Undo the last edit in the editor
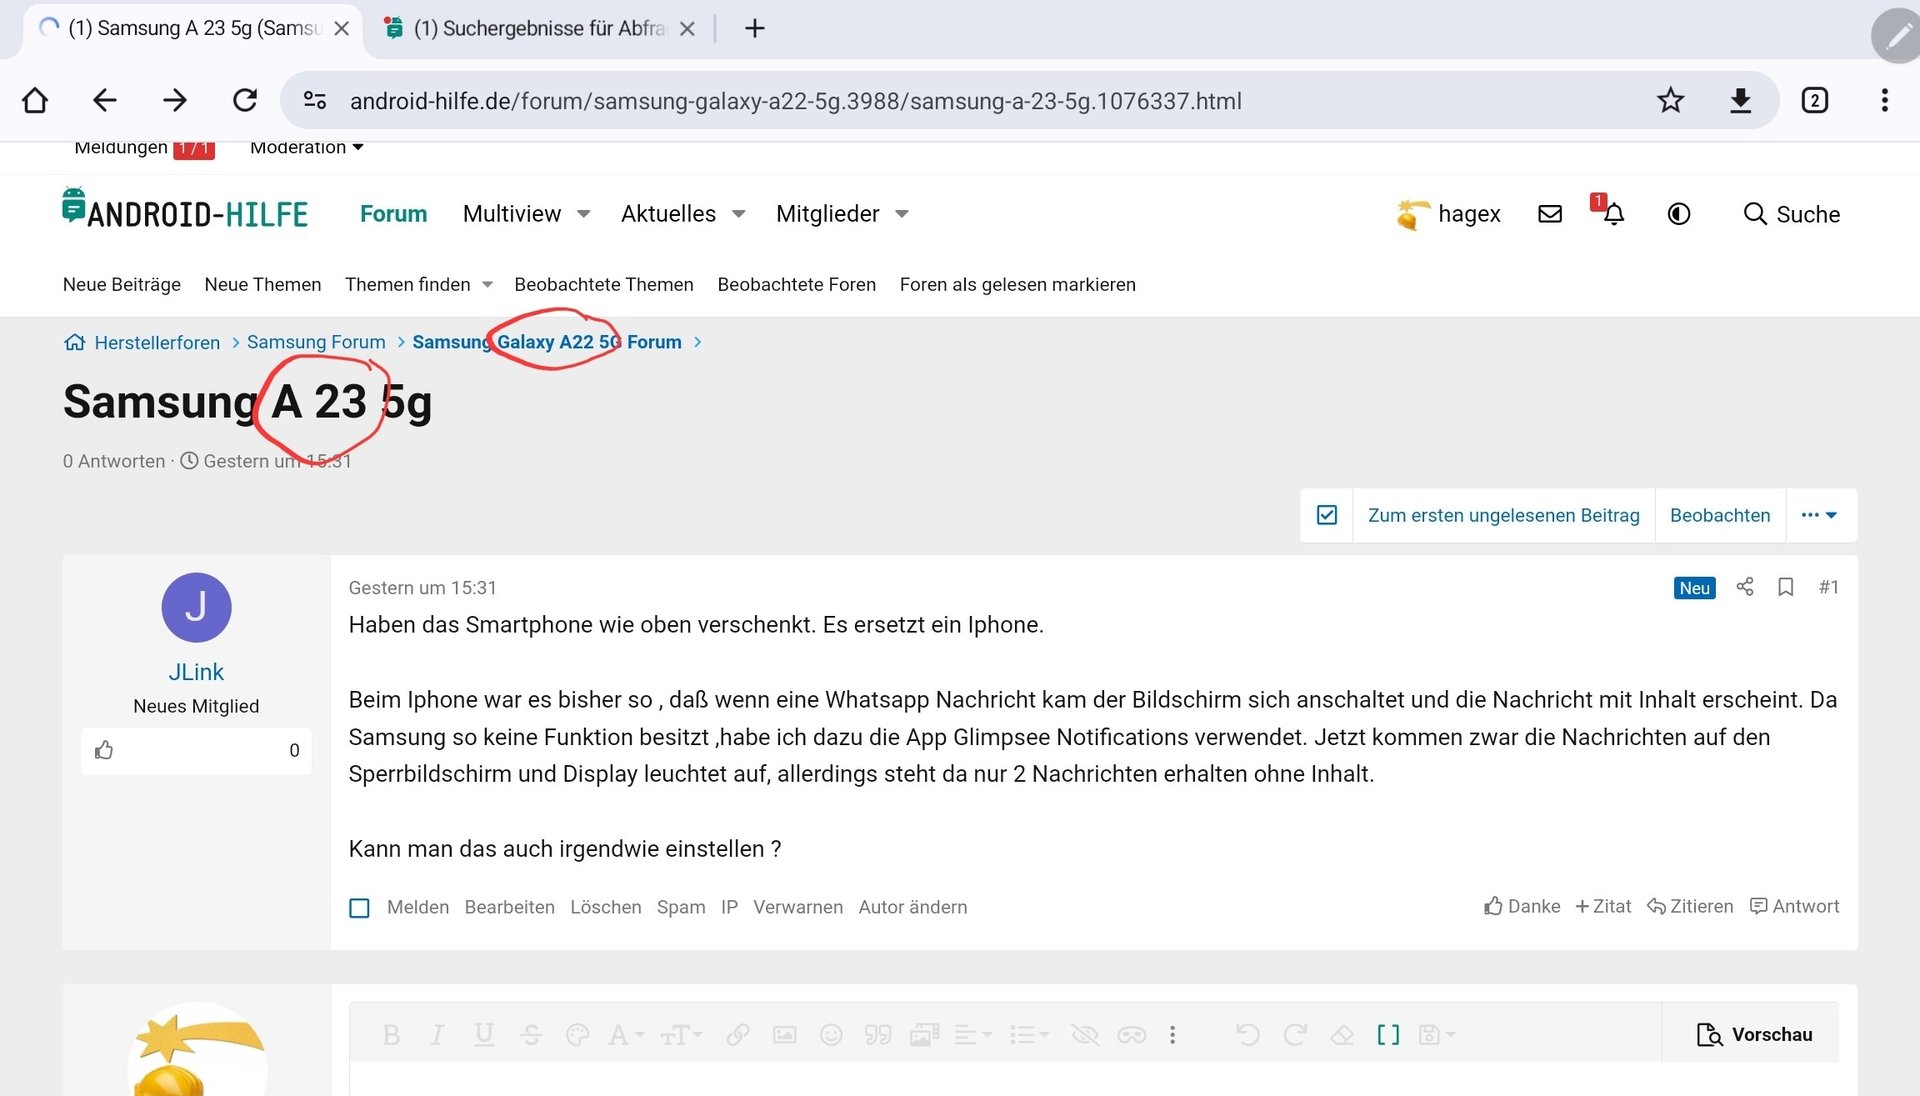Image resolution: width=1920 pixels, height=1096 pixels. [x=1247, y=1035]
